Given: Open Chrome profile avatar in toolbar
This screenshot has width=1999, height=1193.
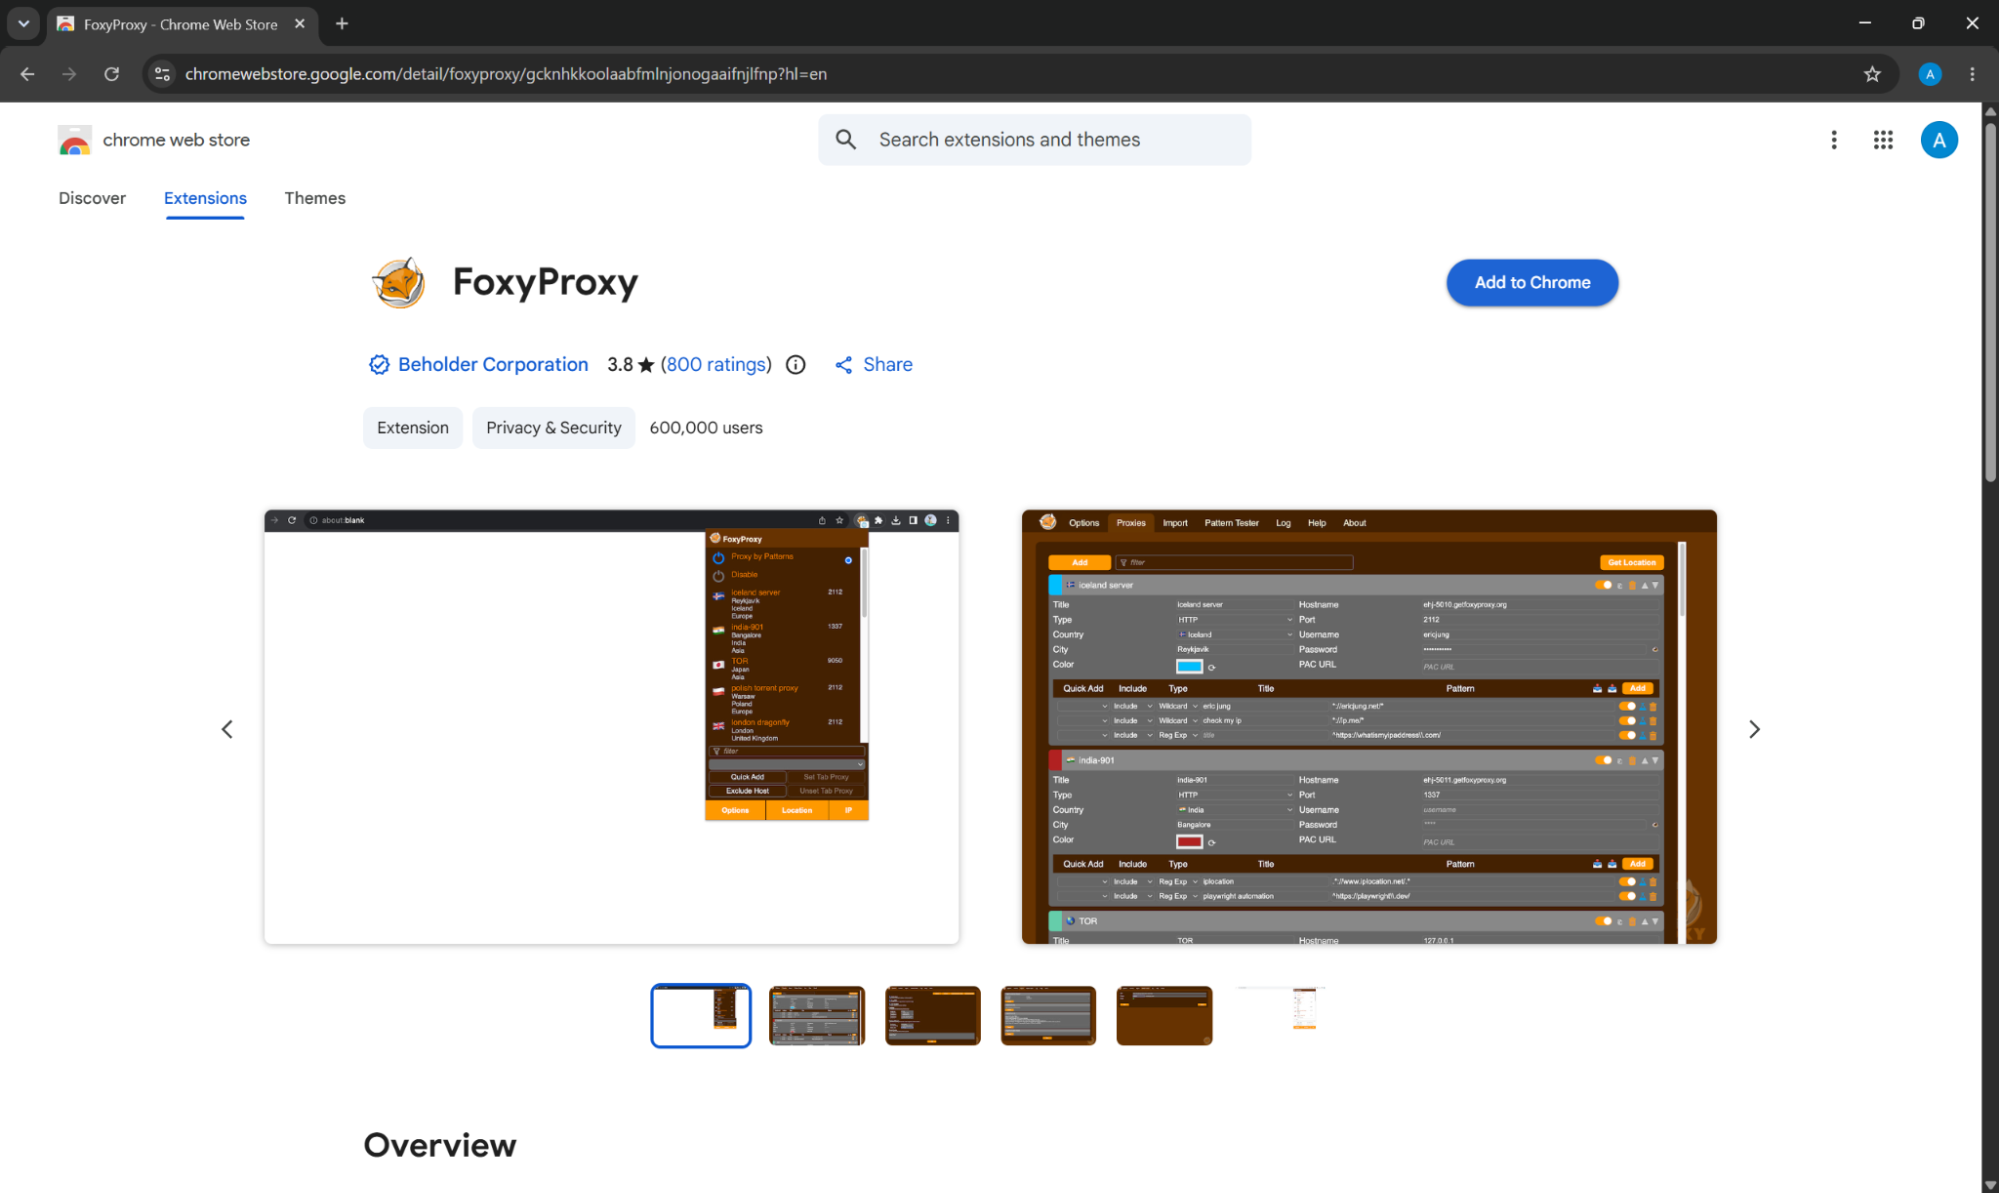Looking at the screenshot, I should click(1930, 73).
